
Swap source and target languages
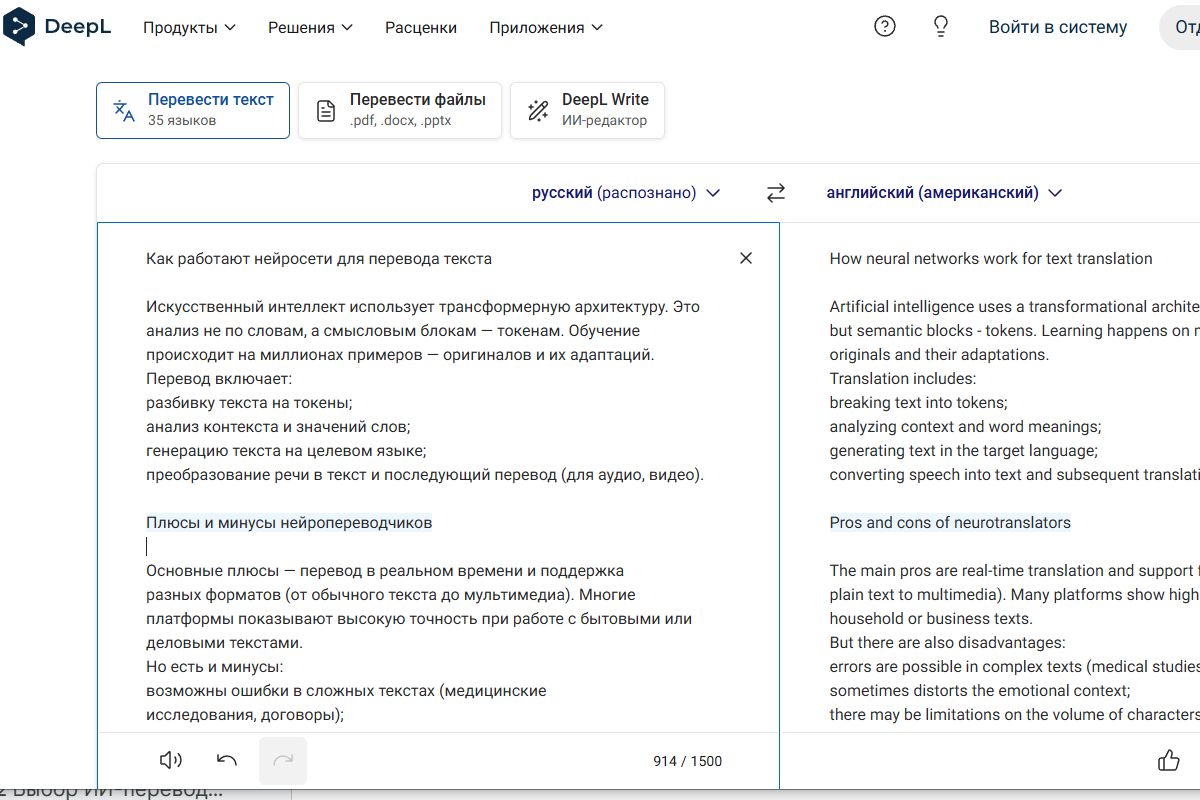coord(776,193)
